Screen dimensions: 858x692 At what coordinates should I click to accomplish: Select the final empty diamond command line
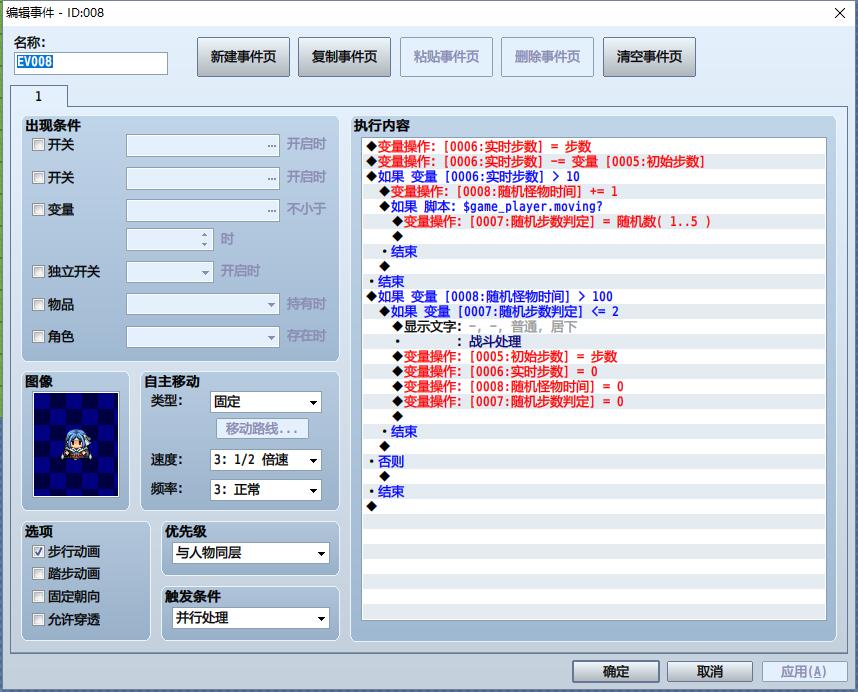(594, 507)
